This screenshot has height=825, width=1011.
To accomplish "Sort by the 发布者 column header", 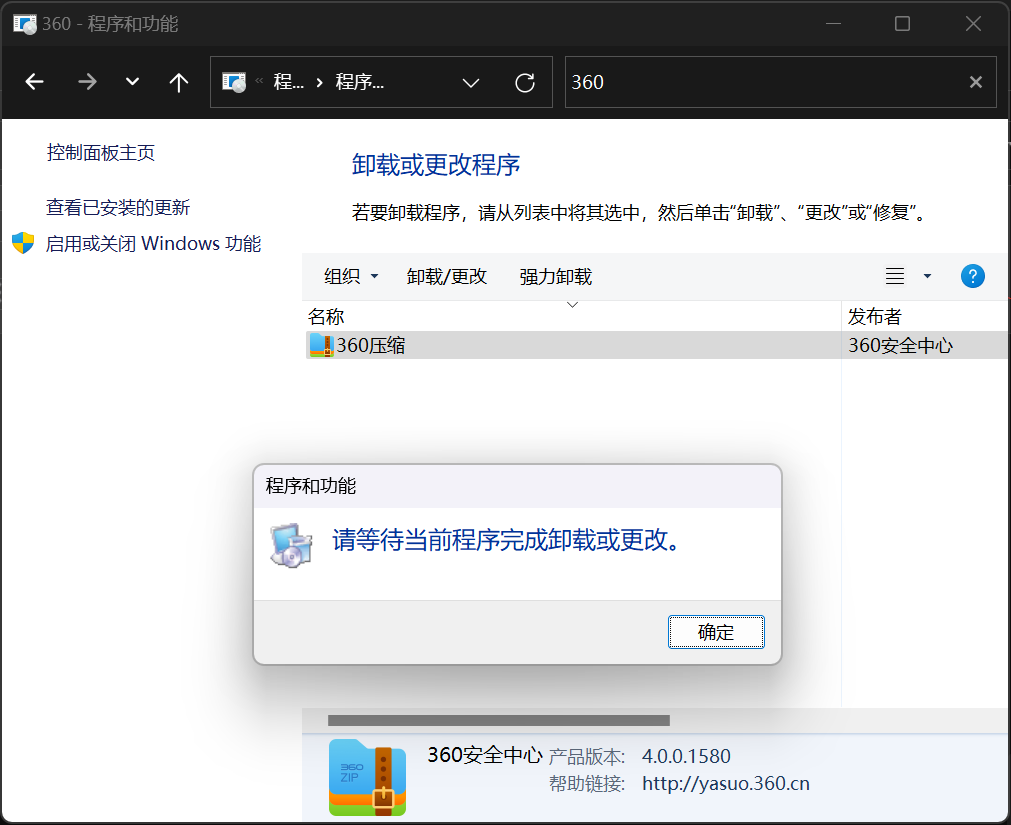I will (x=926, y=316).
